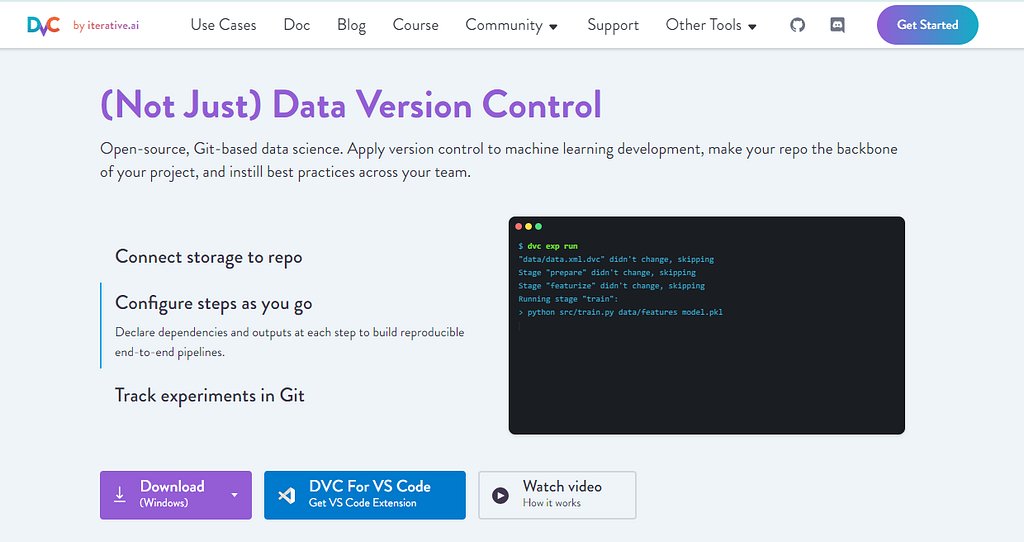The image size is (1024, 542).
Task: Click the 'data/data.xml.dvc' terminal line
Action: click(x=616, y=259)
